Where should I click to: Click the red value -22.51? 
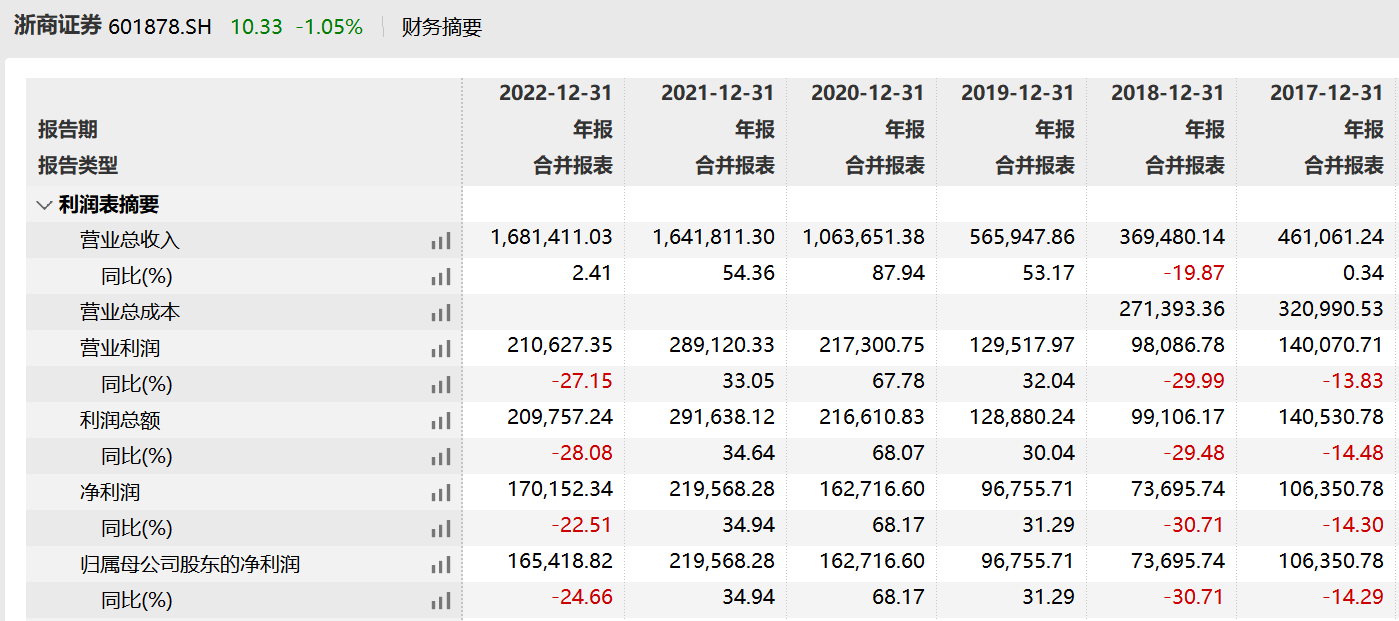tap(582, 526)
